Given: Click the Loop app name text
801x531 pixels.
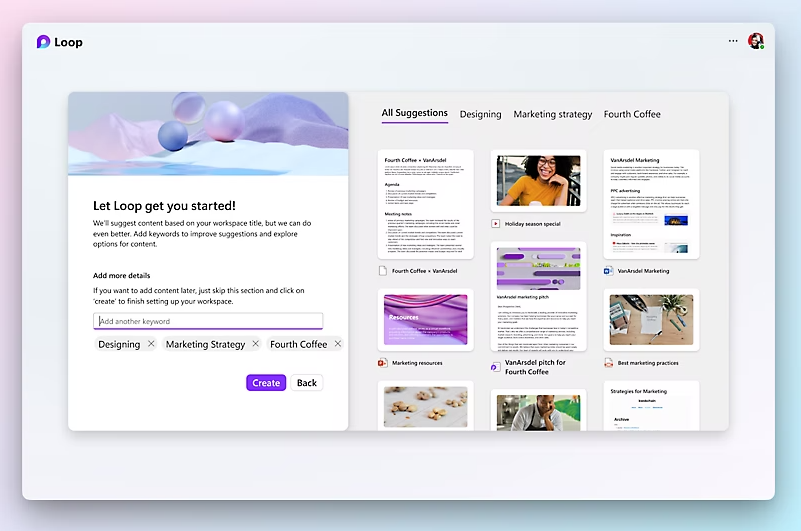Looking at the screenshot, I should 68,42.
